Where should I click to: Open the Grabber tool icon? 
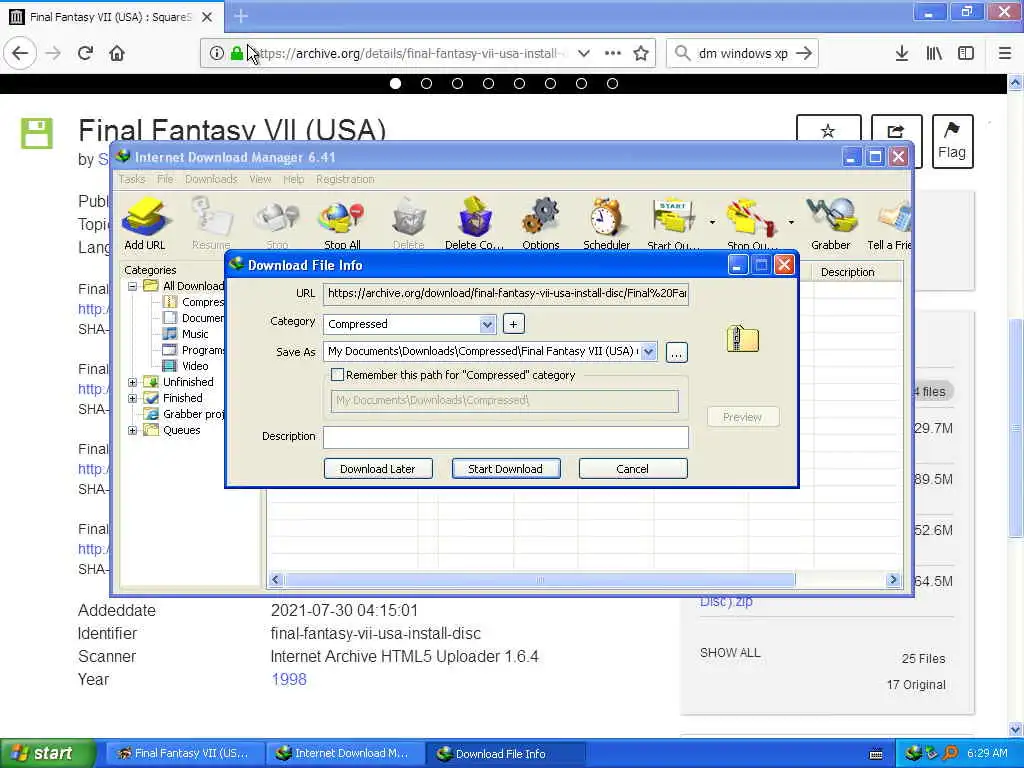click(831, 224)
